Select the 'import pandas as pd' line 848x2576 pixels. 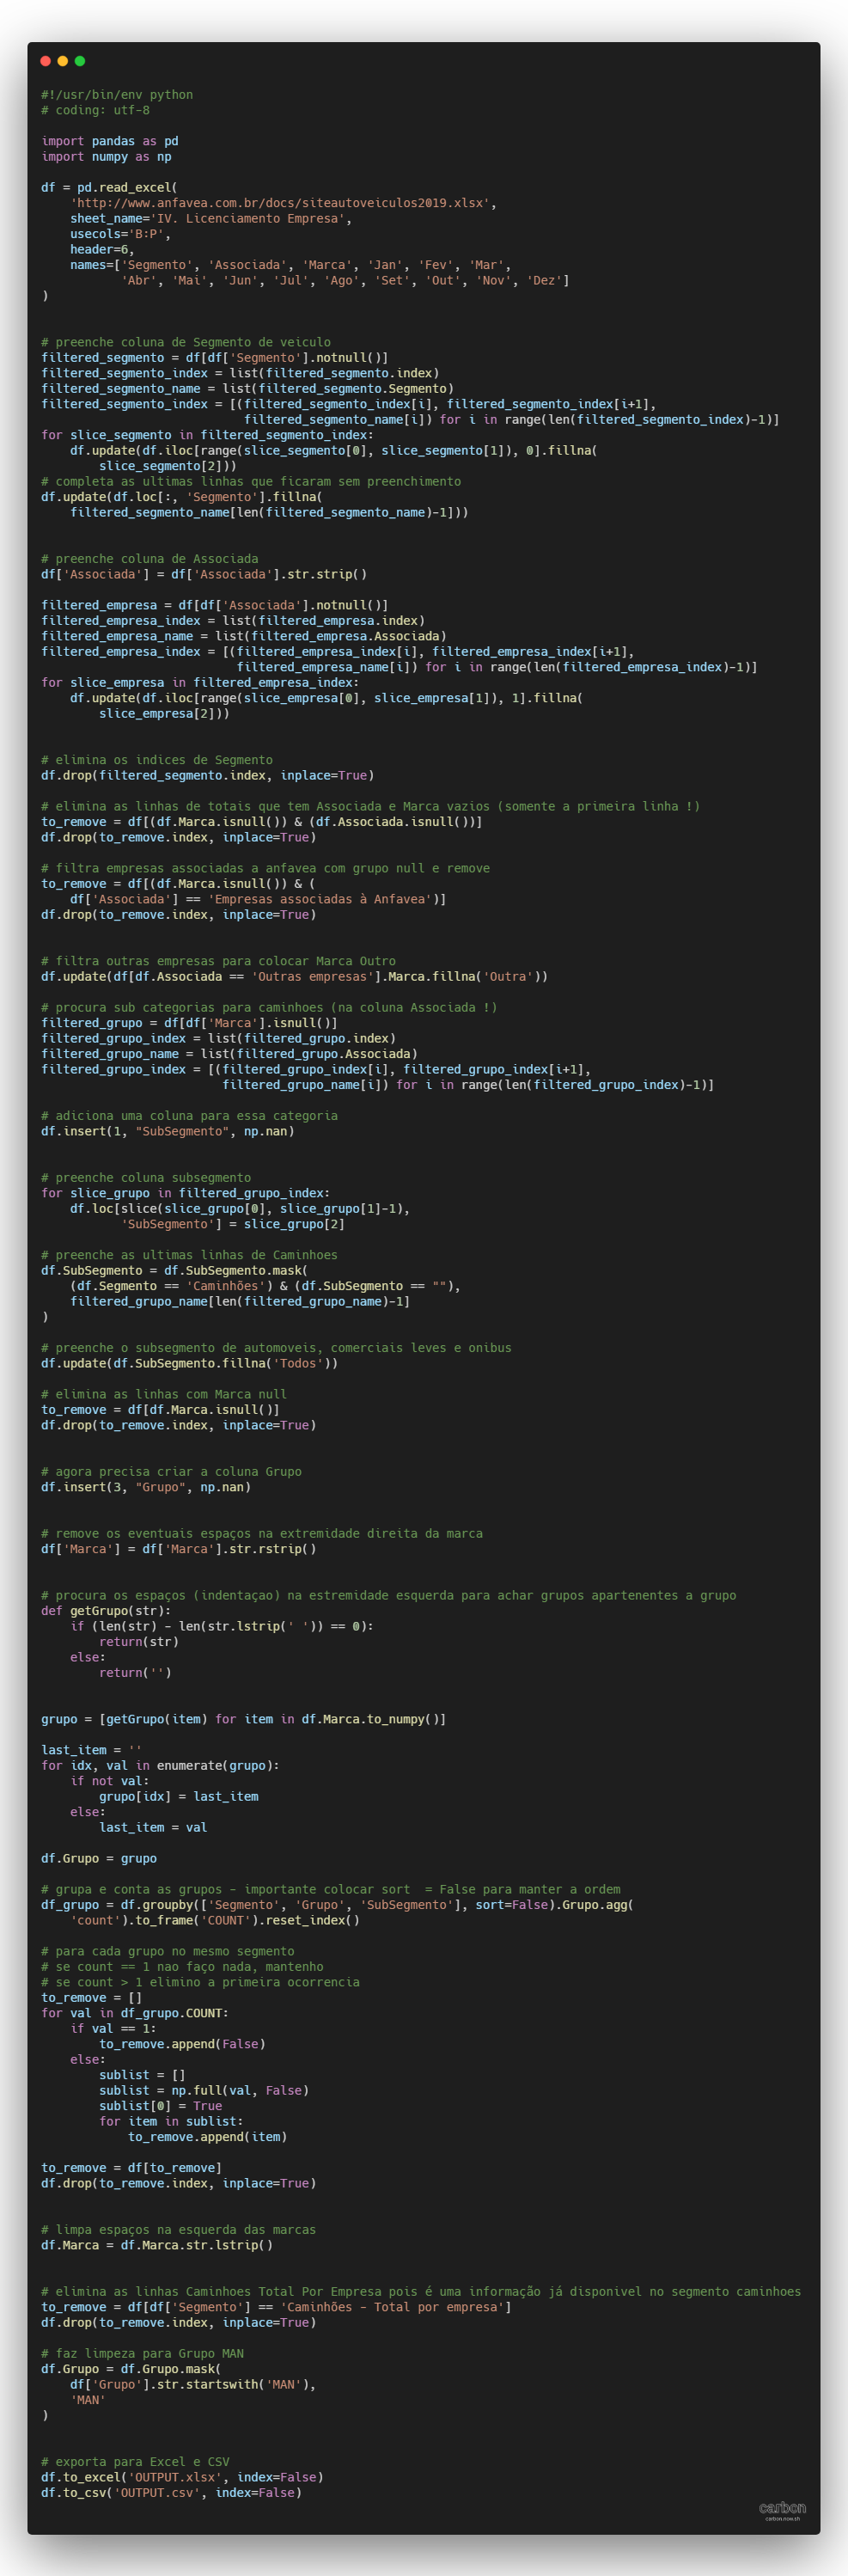[x=109, y=141]
